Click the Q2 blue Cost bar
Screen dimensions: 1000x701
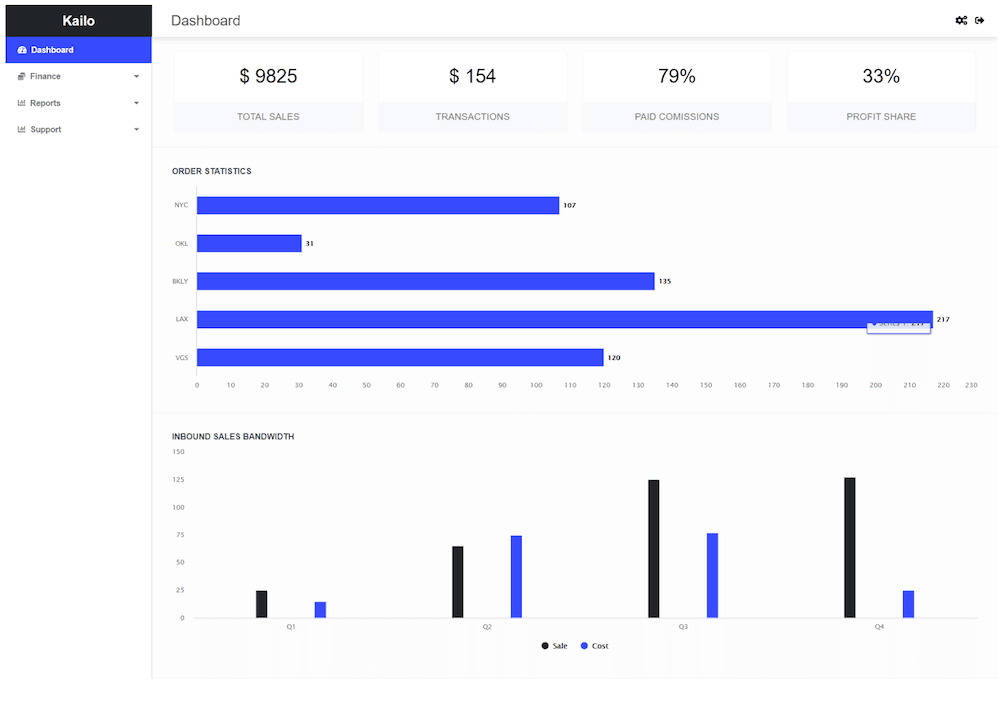[517, 577]
